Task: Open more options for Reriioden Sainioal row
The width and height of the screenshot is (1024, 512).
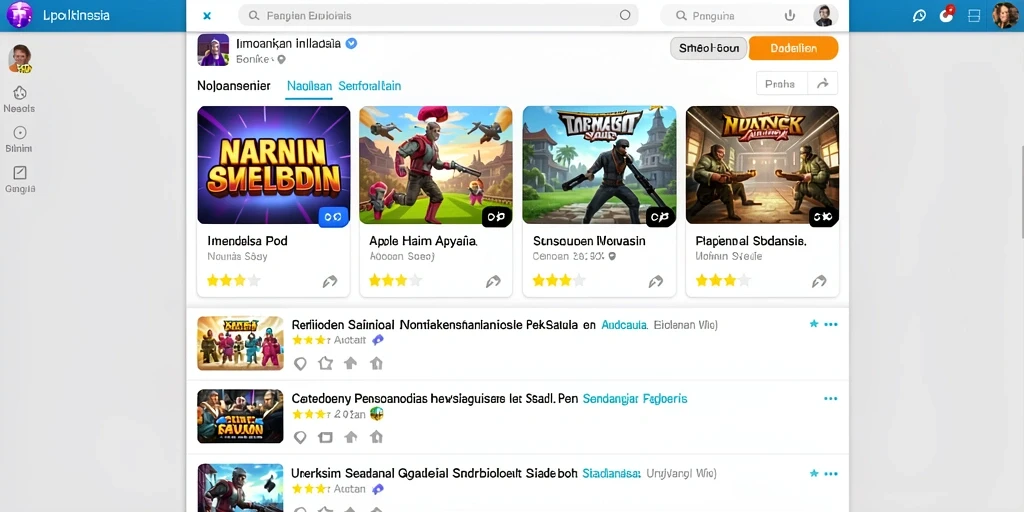Action: (x=831, y=324)
